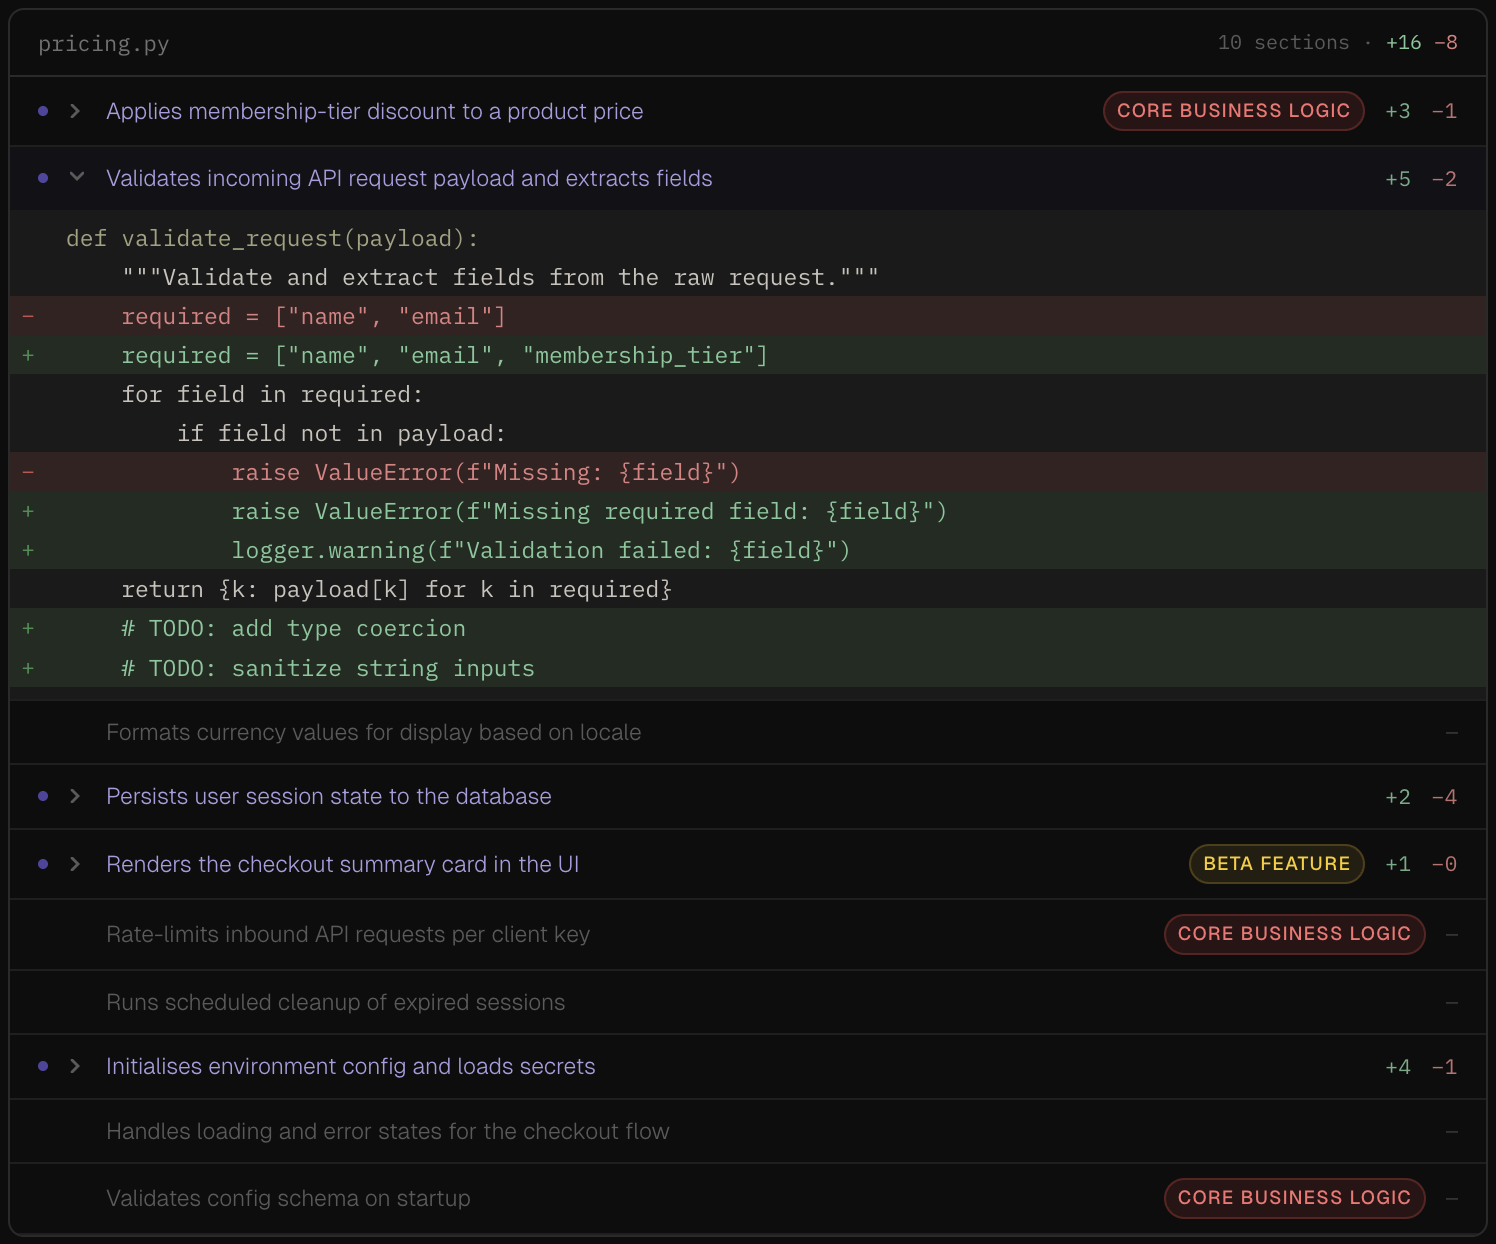Image resolution: width=1496 pixels, height=1244 pixels.
Task: Select the Formats currency values section row
Action: click(374, 732)
